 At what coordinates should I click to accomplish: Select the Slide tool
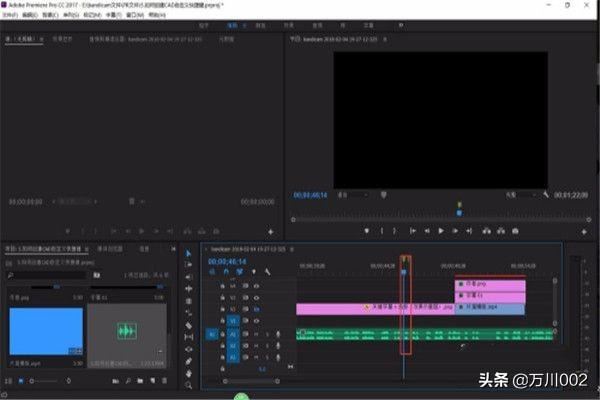tap(189, 349)
